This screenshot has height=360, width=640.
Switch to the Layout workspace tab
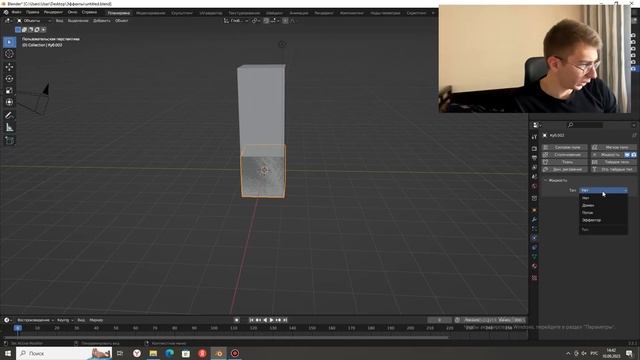(x=119, y=13)
